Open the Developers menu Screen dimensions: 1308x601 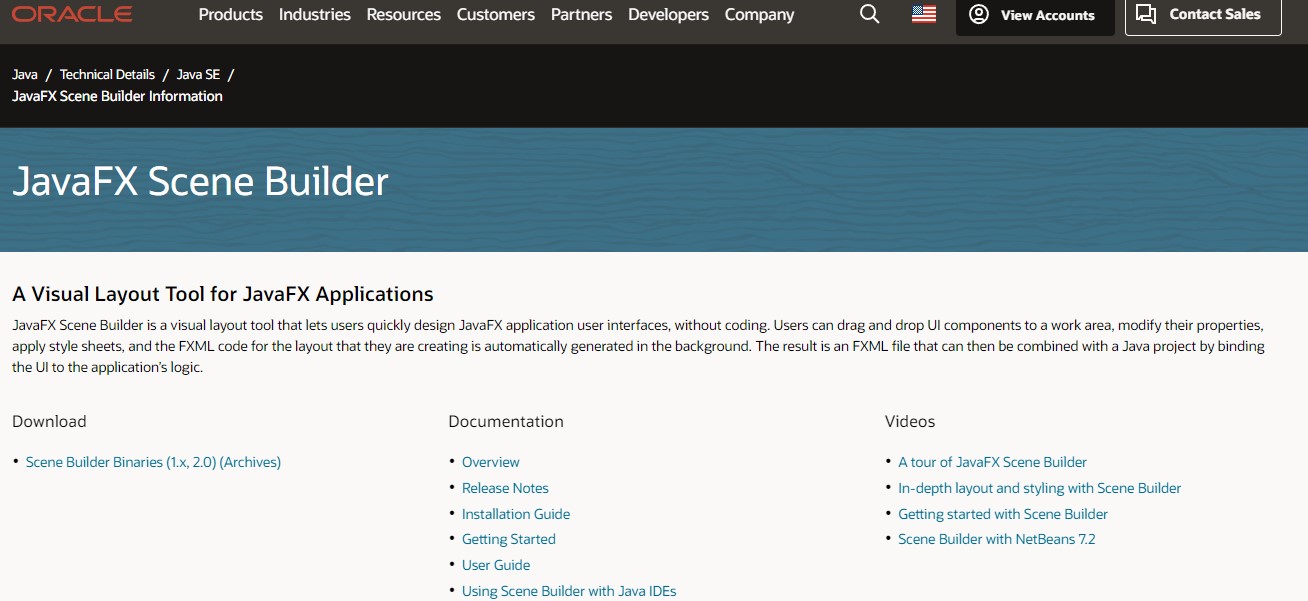669,14
